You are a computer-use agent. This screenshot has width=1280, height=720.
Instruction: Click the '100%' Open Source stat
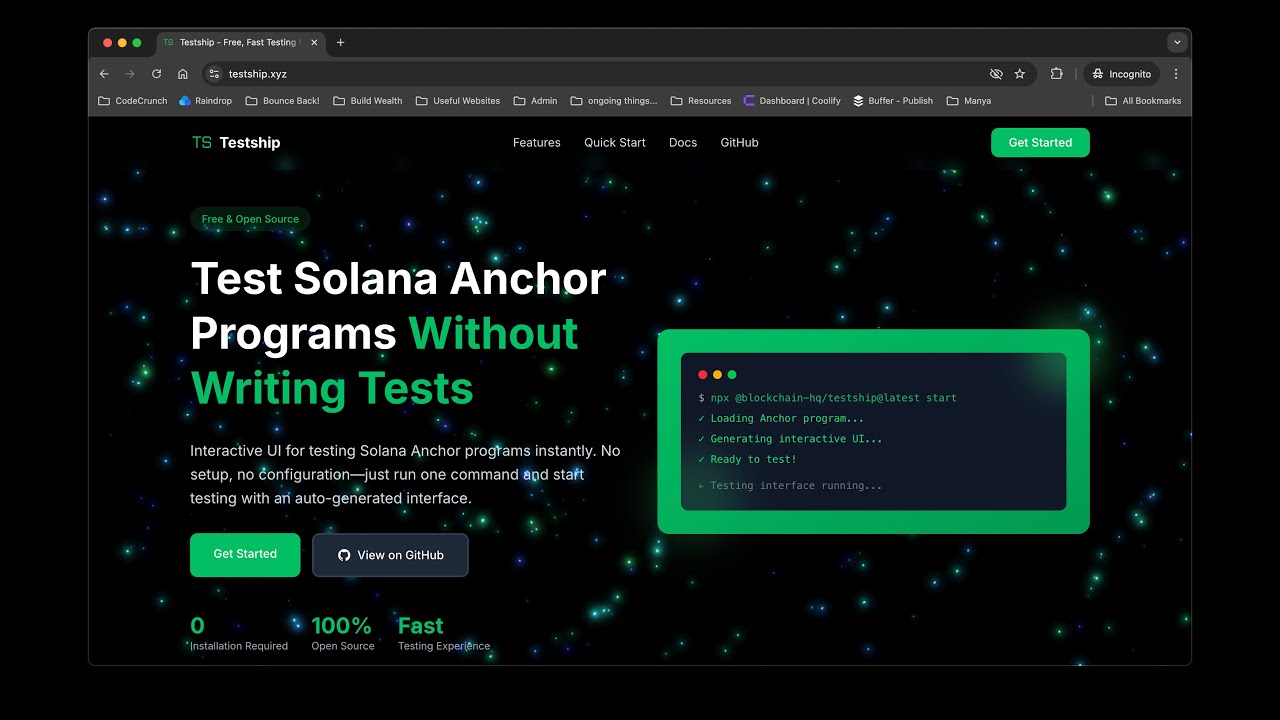click(343, 634)
